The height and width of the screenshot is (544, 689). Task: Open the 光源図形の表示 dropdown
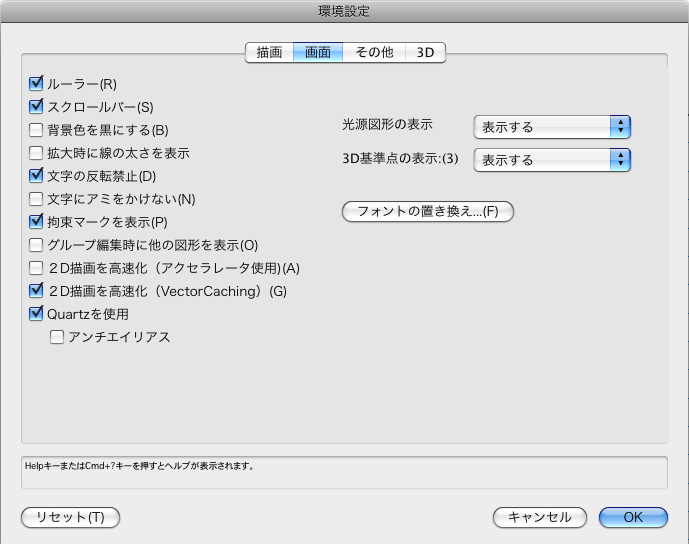point(551,127)
